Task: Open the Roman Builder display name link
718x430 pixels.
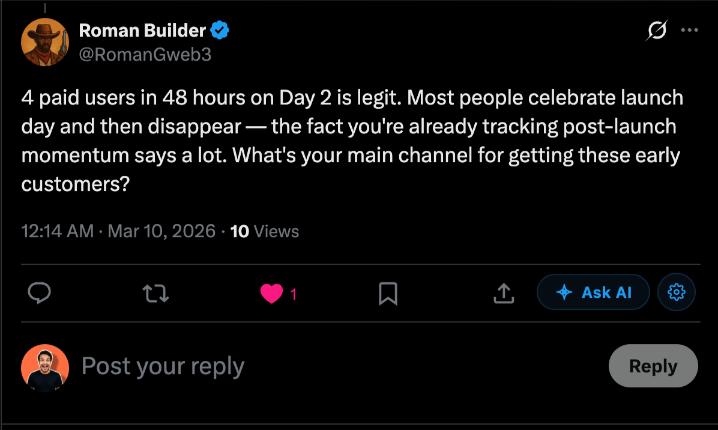Action: coord(141,31)
